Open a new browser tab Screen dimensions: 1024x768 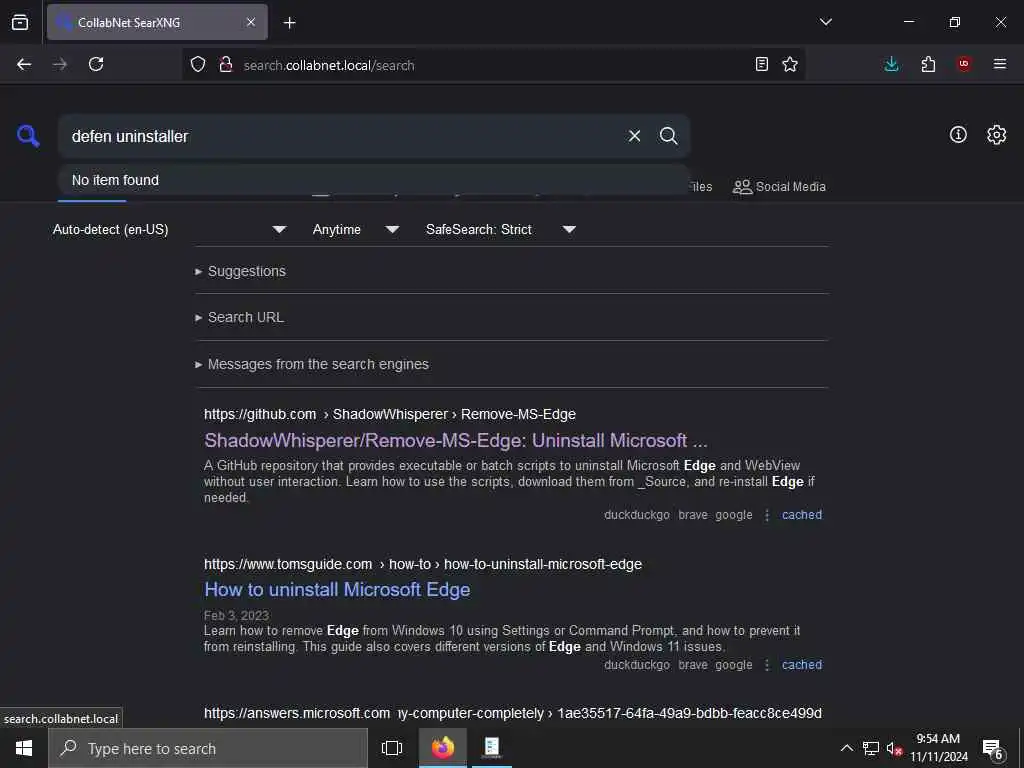pos(289,23)
